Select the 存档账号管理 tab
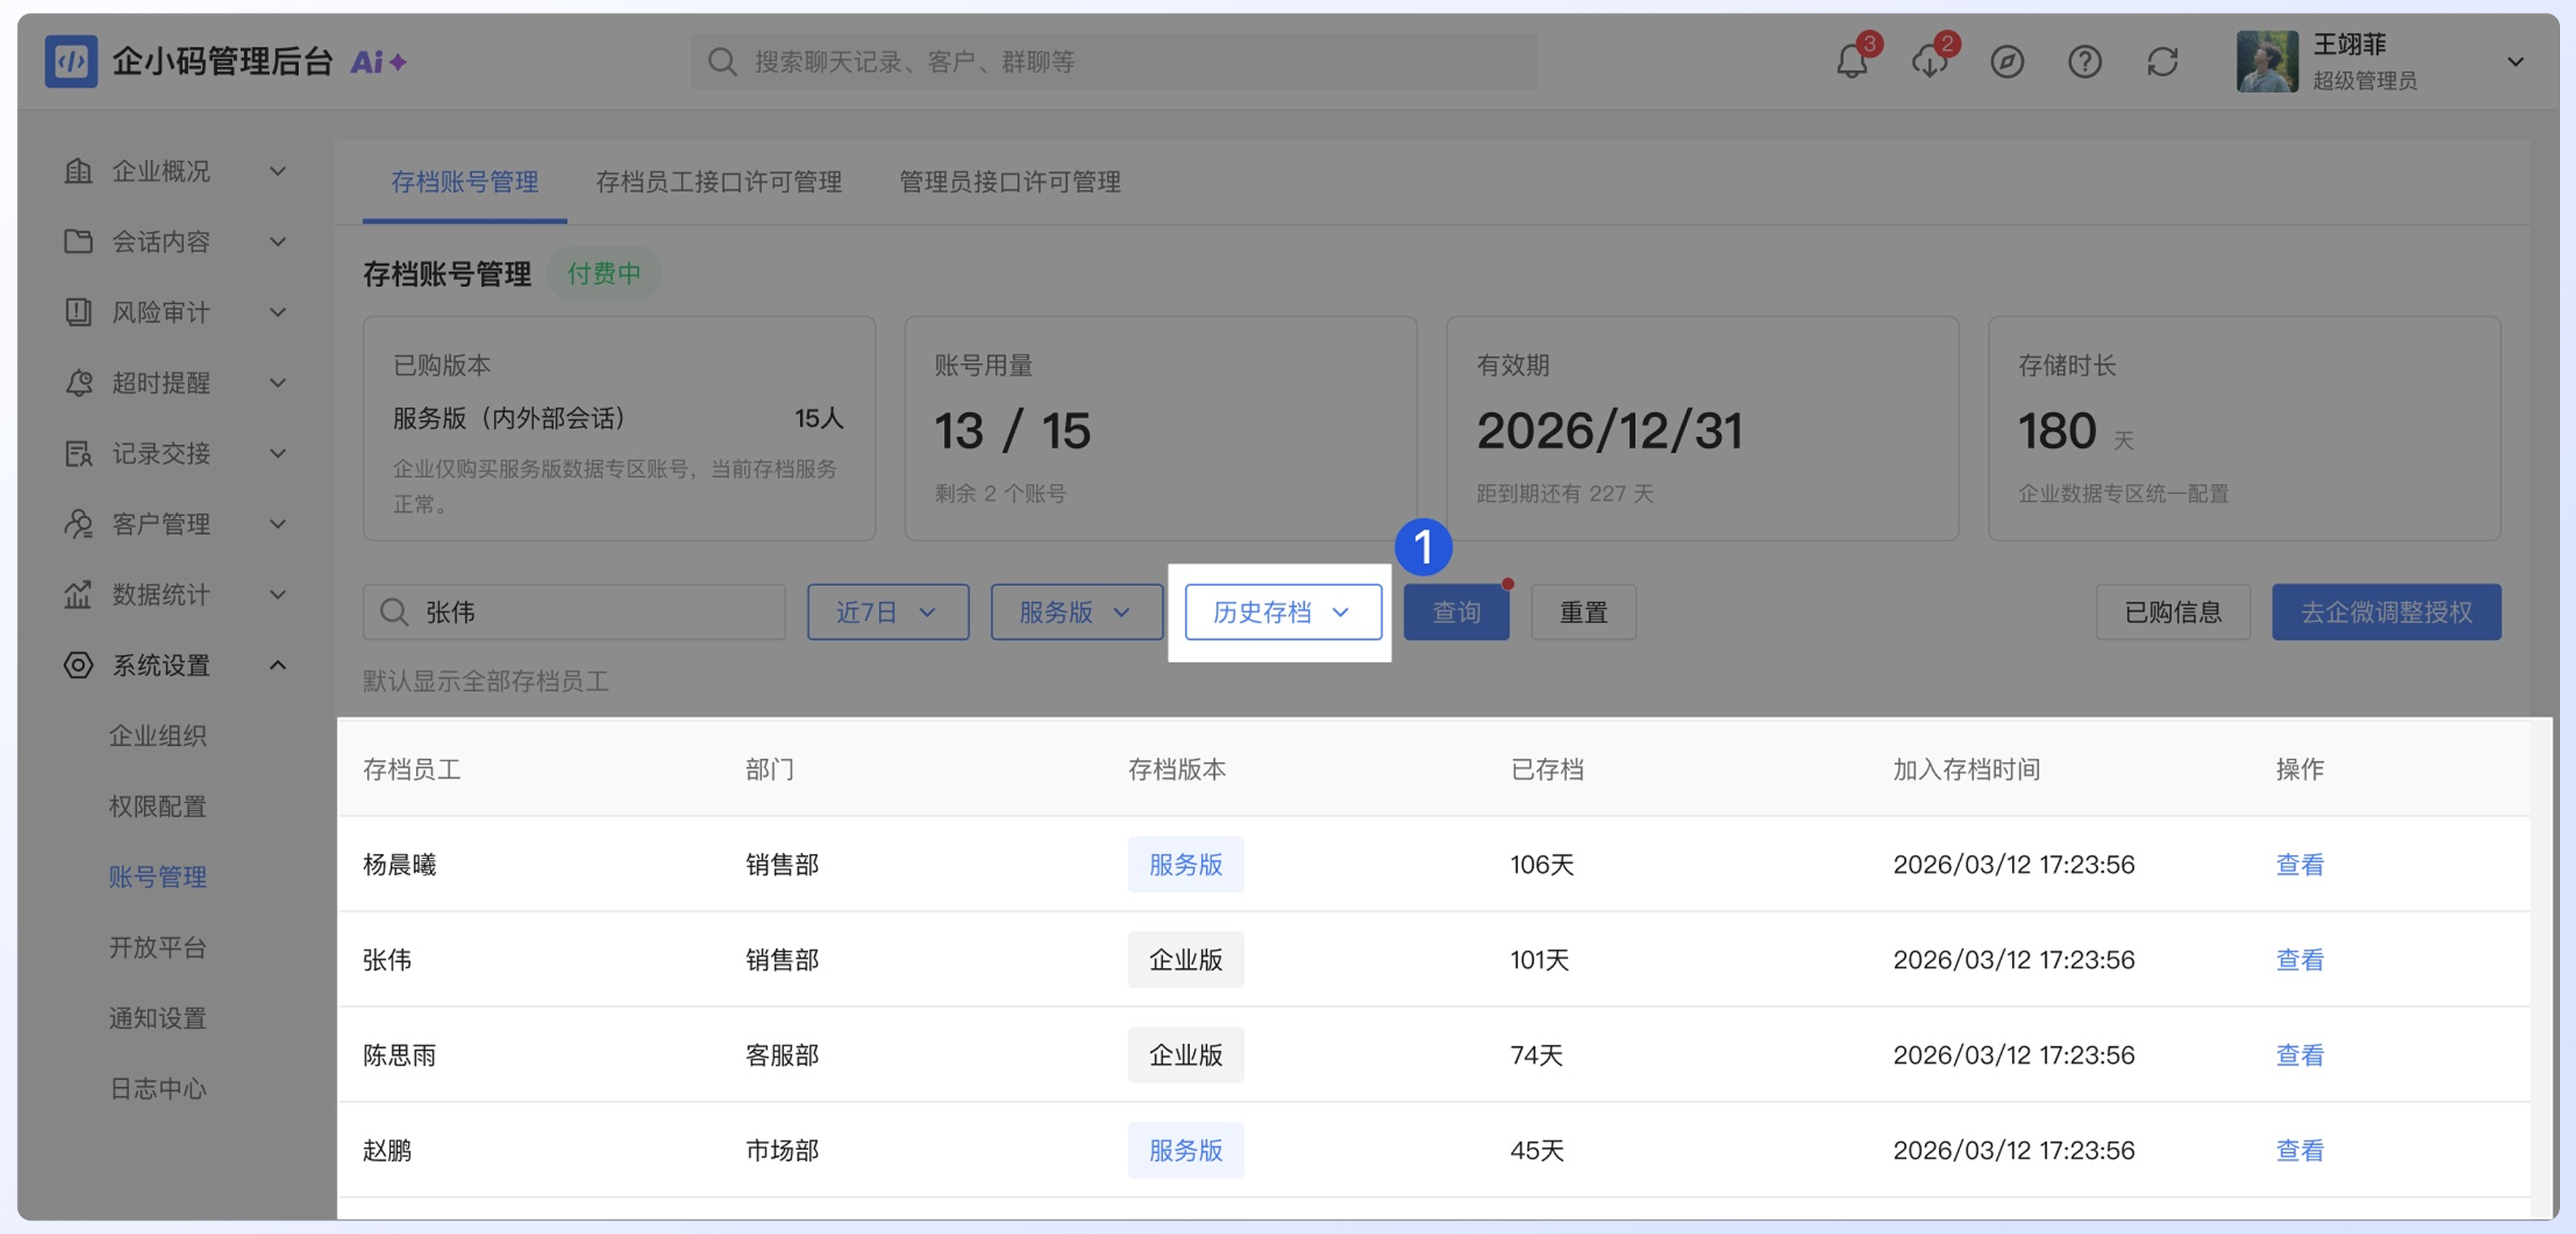 coord(464,182)
